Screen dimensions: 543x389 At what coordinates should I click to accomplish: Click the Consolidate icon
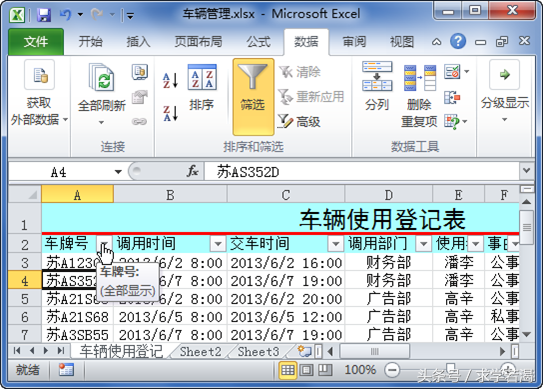[452, 97]
